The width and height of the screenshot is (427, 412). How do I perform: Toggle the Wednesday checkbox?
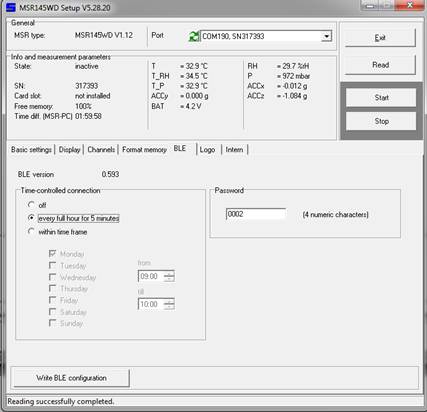(52, 277)
